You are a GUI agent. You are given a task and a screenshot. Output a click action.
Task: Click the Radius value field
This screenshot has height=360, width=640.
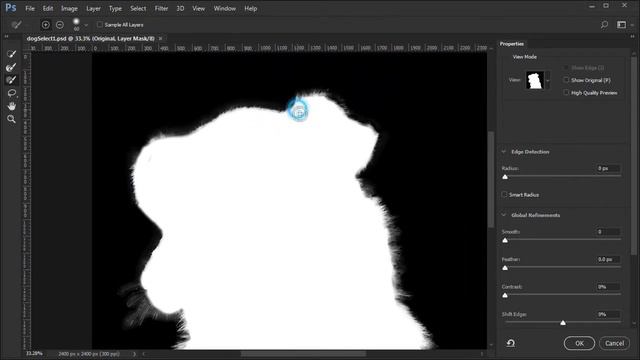[x=608, y=168]
